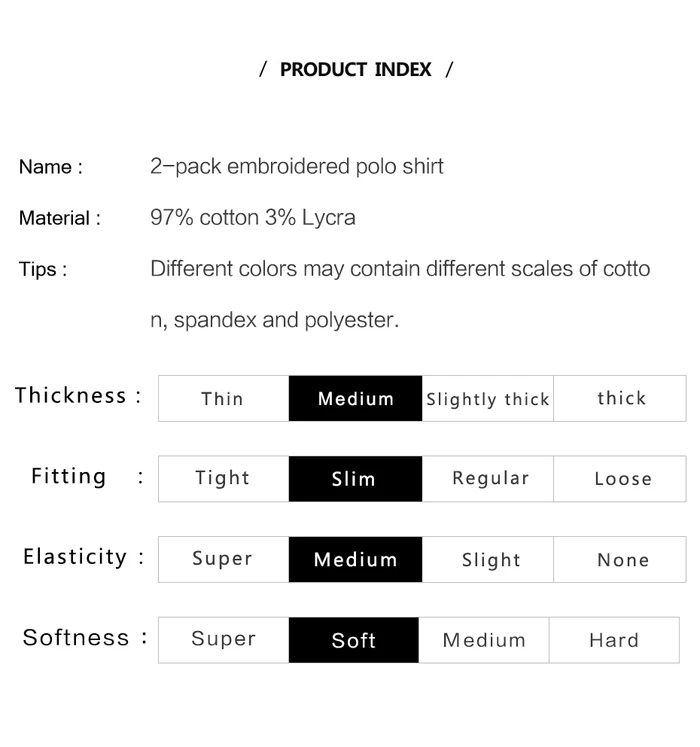This screenshot has height=747, width=700.
Task: Select None in the Elasticity row
Action: [622, 560]
